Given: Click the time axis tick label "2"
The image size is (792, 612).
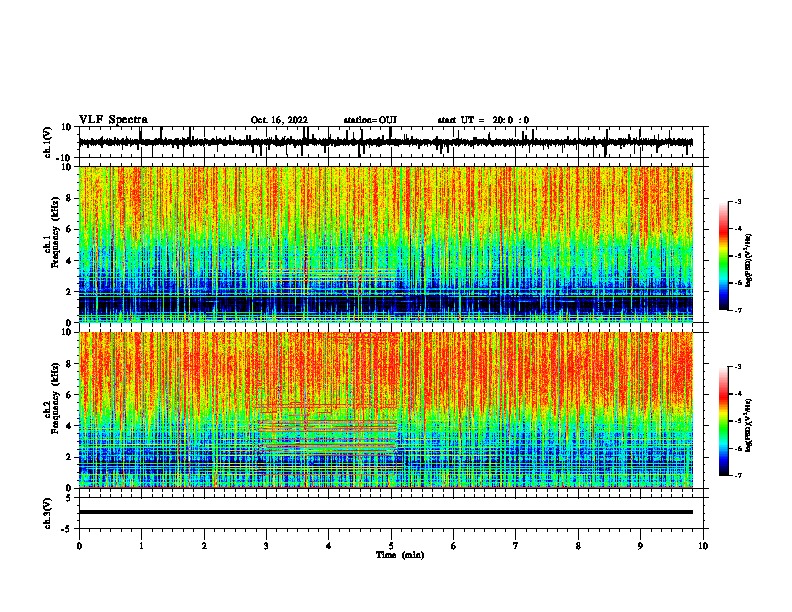Looking at the screenshot, I should coord(204,546).
